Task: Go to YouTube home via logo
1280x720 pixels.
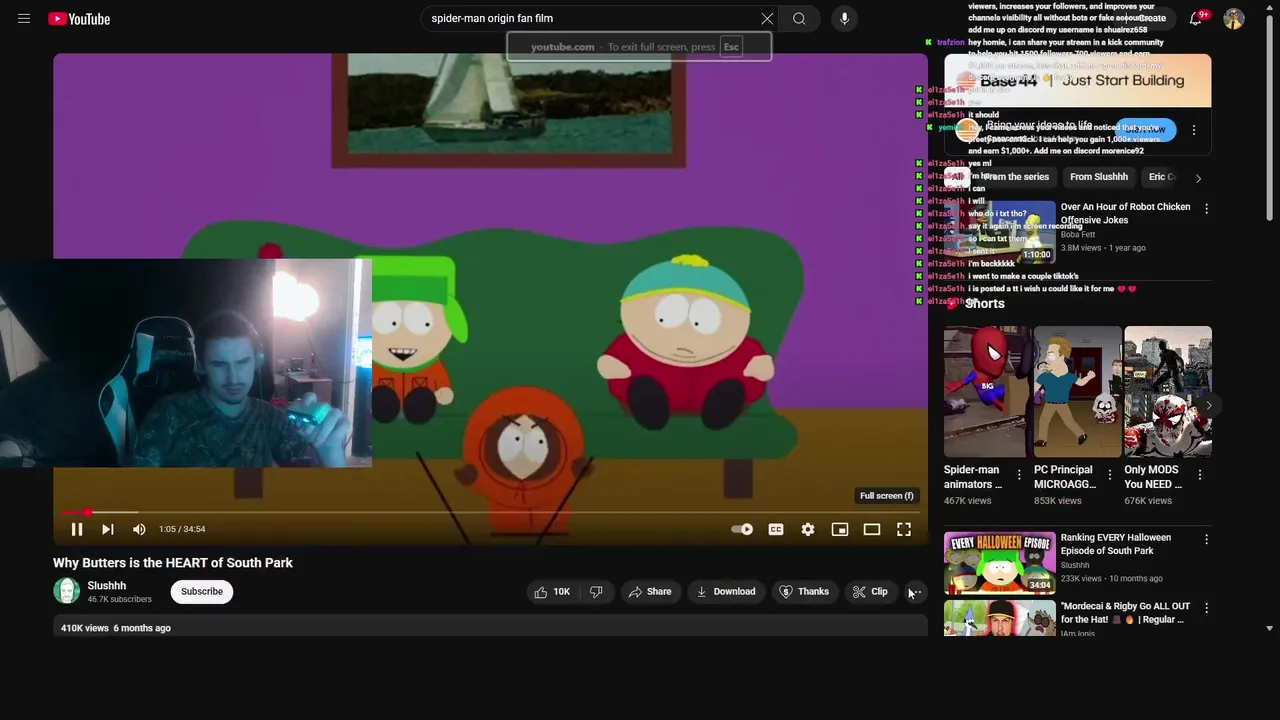Action: coord(79,19)
